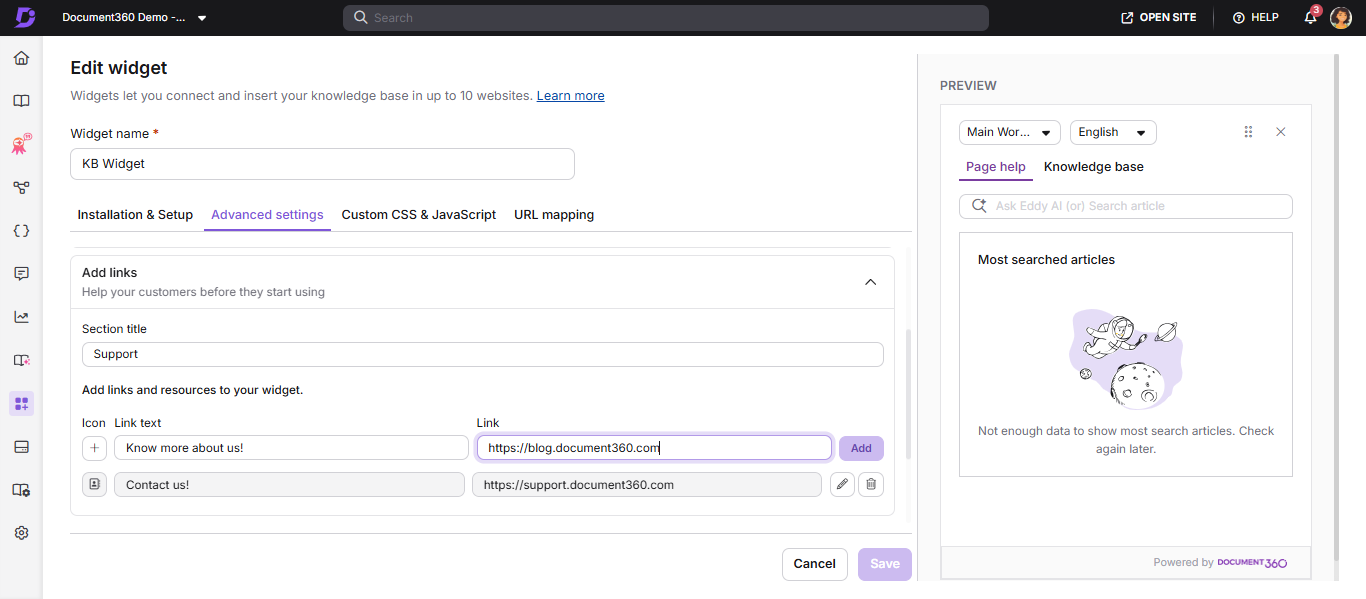Click the Contact us! row icon
The width and height of the screenshot is (1366, 599).
(94, 484)
